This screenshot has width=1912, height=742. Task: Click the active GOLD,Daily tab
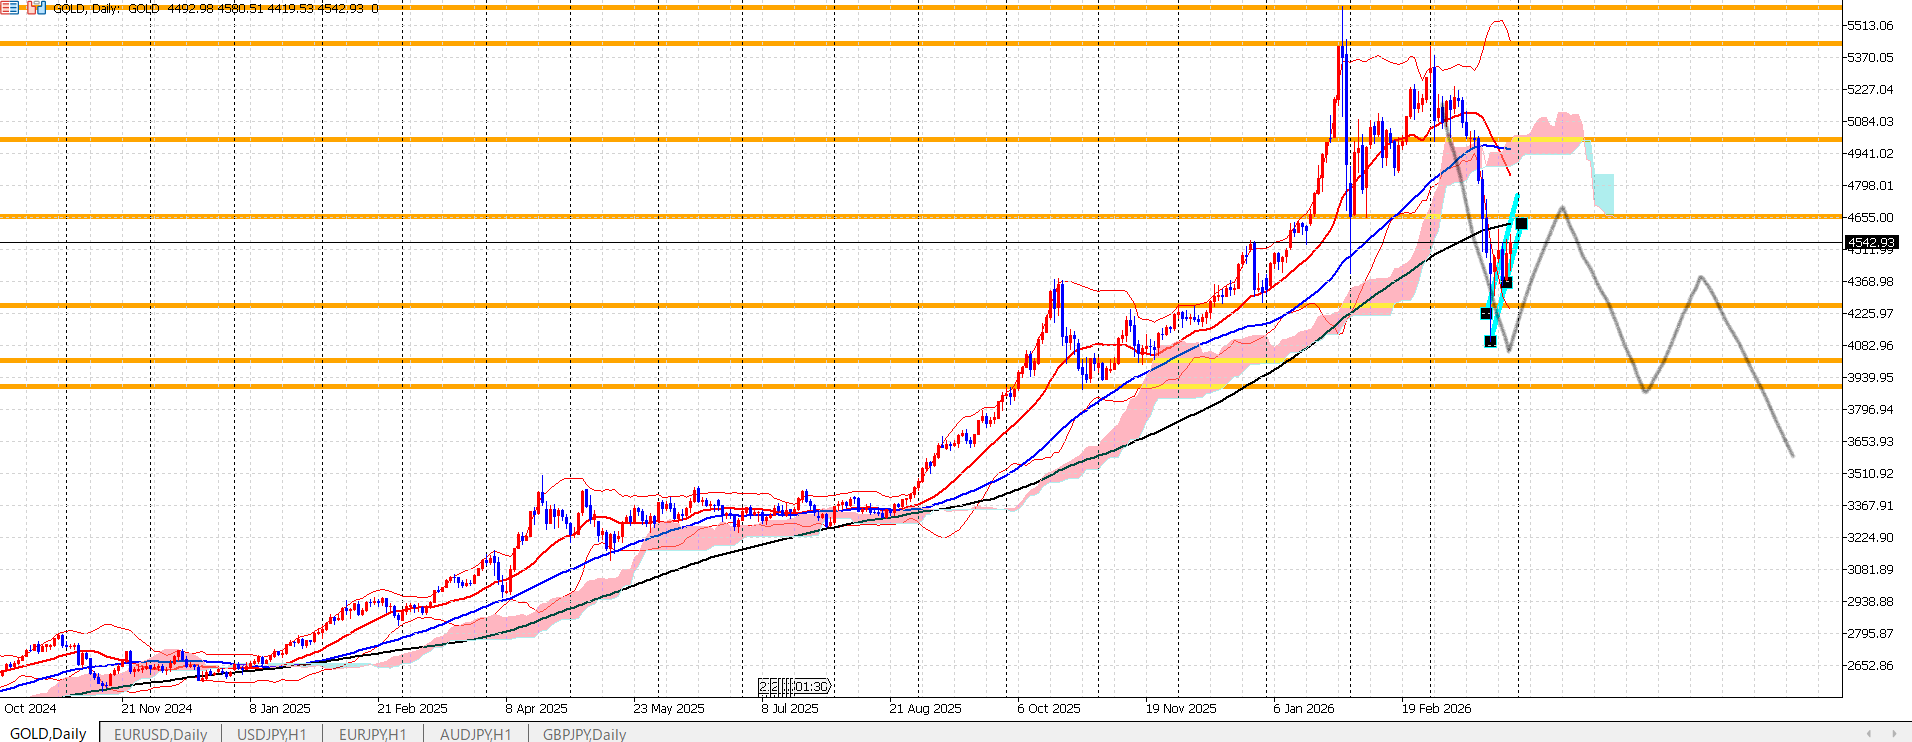(48, 734)
